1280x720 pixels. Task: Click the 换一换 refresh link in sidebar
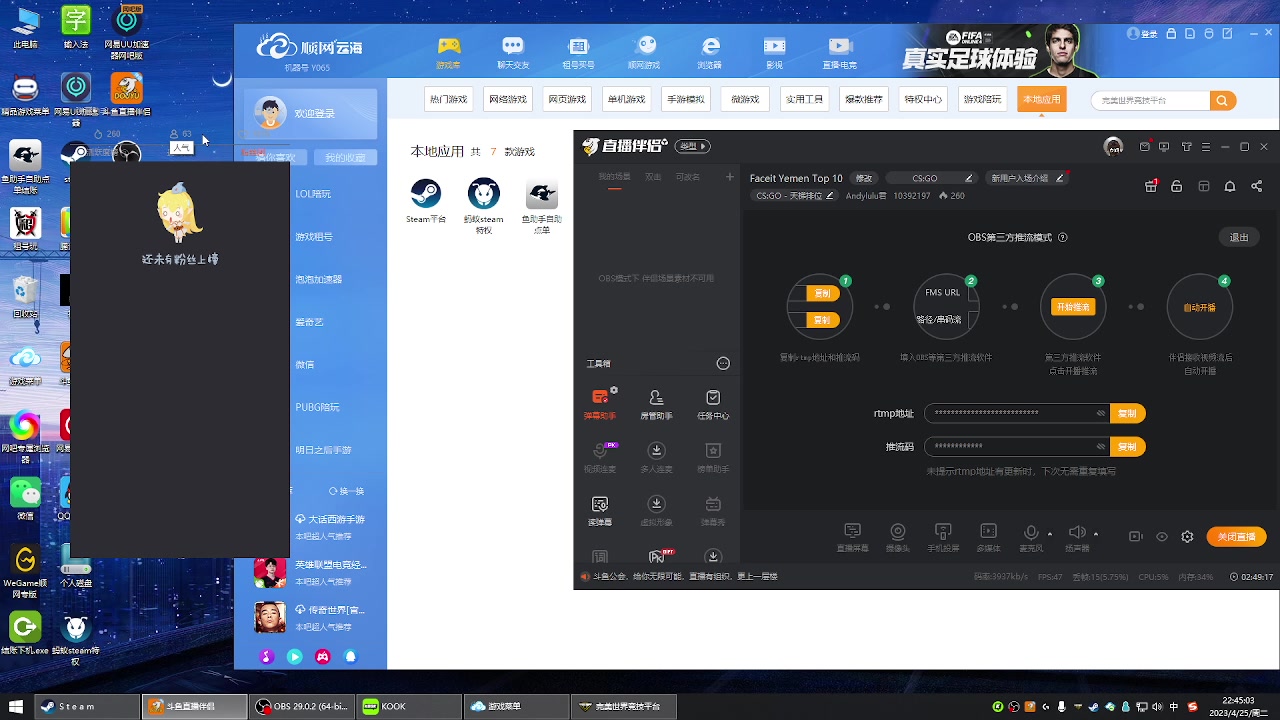coord(346,491)
